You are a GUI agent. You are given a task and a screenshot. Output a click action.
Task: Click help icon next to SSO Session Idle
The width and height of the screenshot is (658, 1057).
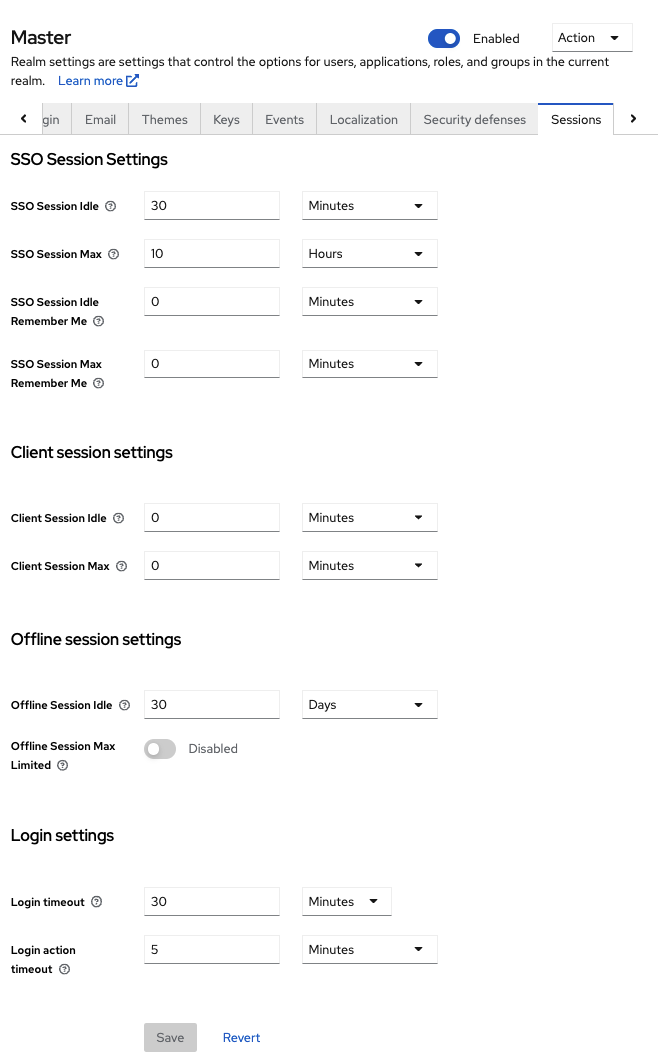click(111, 206)
